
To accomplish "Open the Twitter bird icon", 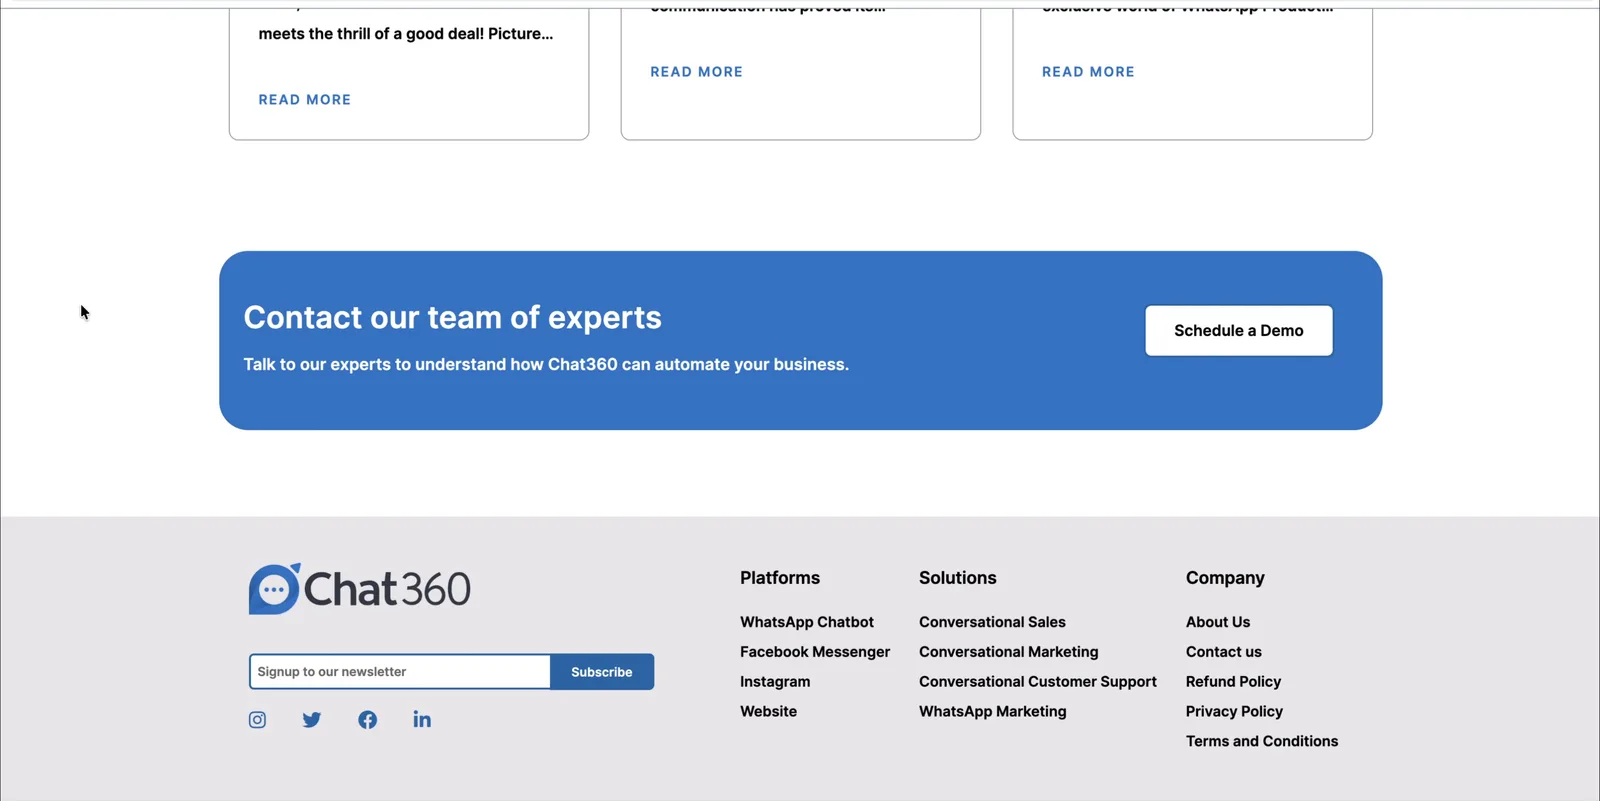I will point(312,720).
